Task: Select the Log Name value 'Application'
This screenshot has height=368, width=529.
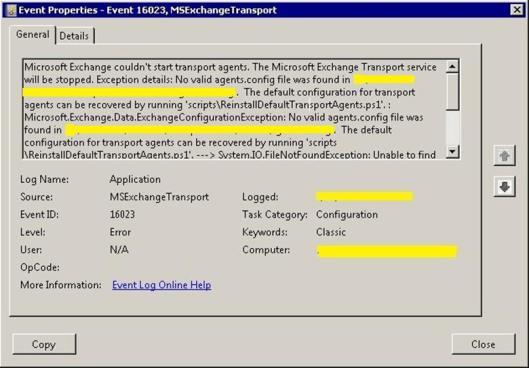Action: [x=135, y=179]
